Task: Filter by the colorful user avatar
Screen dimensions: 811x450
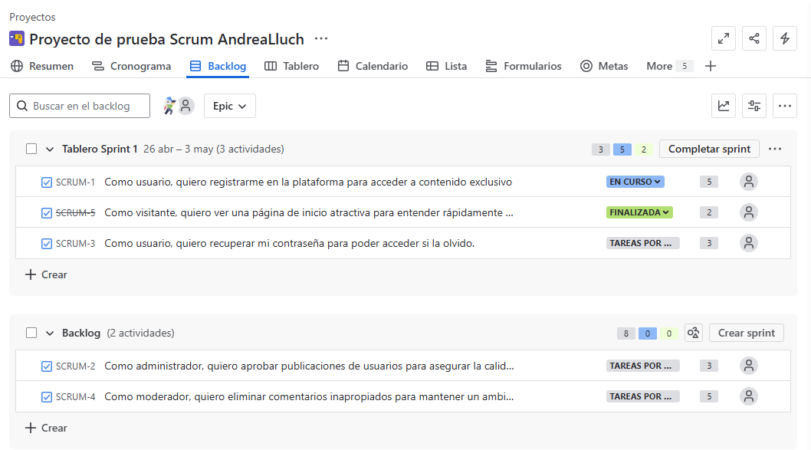Action: [x=169, y=106]
